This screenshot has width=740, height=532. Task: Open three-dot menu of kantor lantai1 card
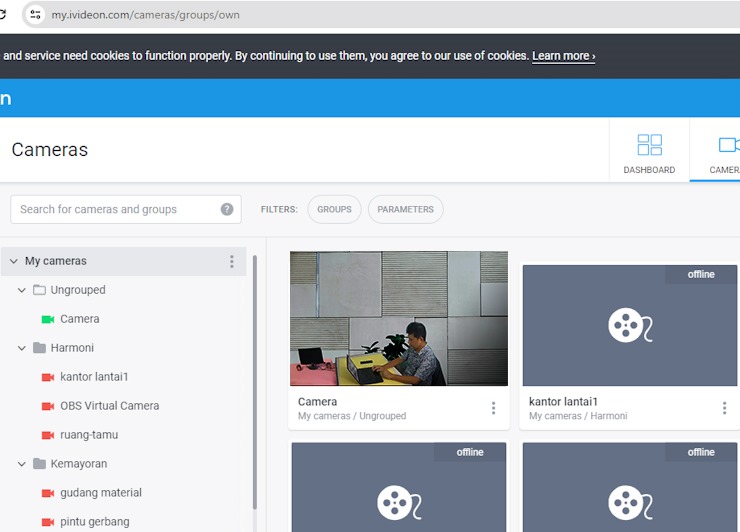(x=724, y=408)
